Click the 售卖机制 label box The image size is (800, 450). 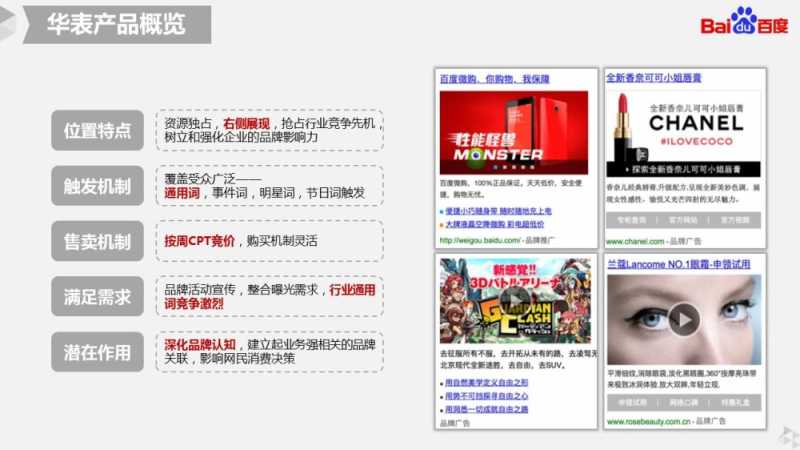tap(97, 241)
